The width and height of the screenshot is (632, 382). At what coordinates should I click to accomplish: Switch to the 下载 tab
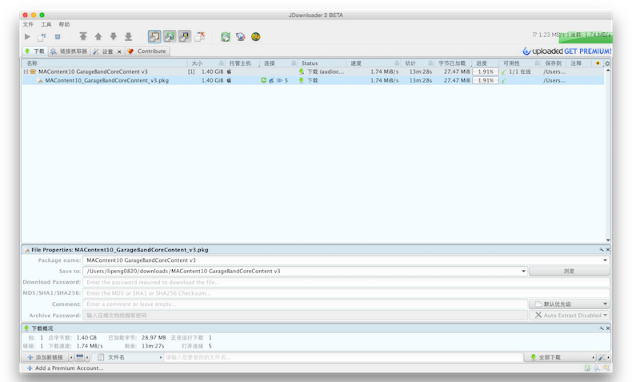pos(35,52)
